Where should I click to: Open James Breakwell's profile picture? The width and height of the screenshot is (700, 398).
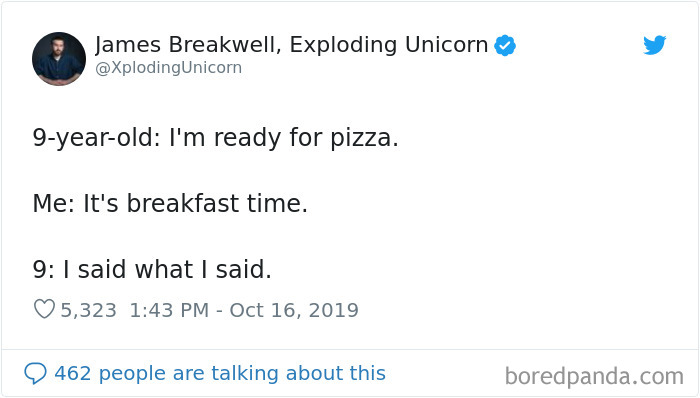tap(59, 58)
